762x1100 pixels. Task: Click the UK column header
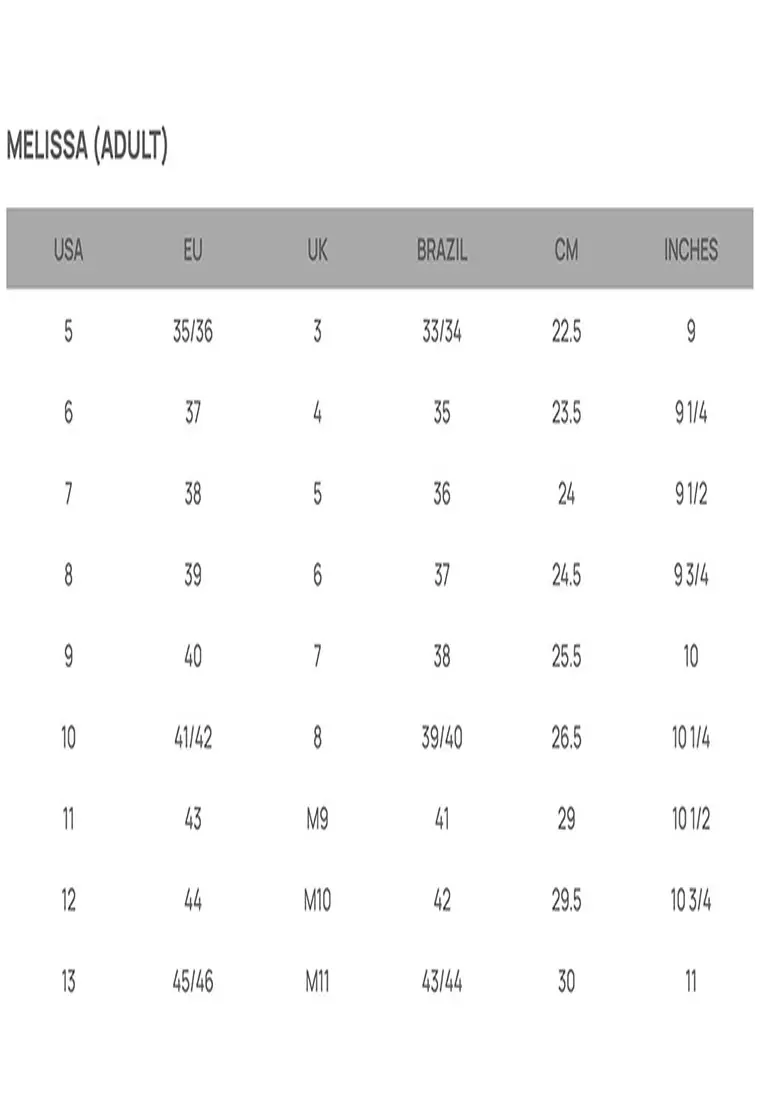coord(317,250)
